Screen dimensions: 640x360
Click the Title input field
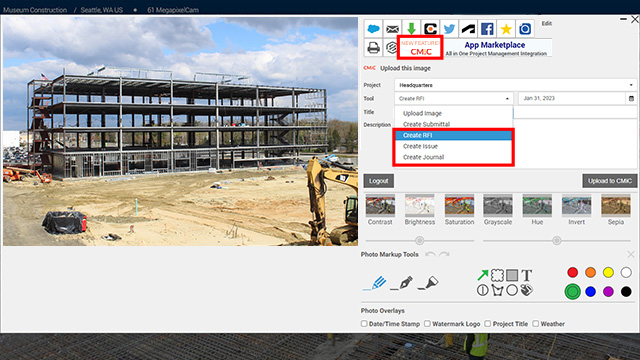pos(575,112)
